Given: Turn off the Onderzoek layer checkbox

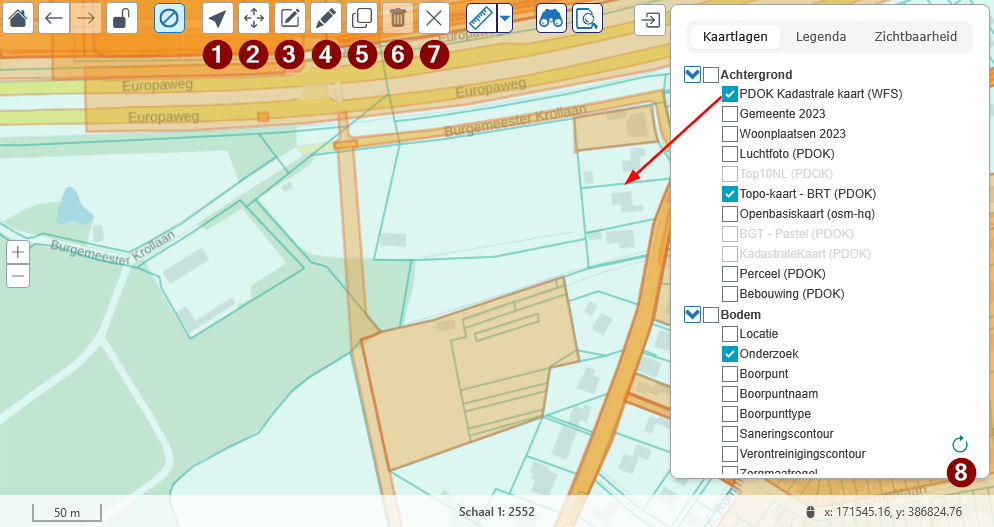Looking at the screenshot, I should click(x=730, y=354).
